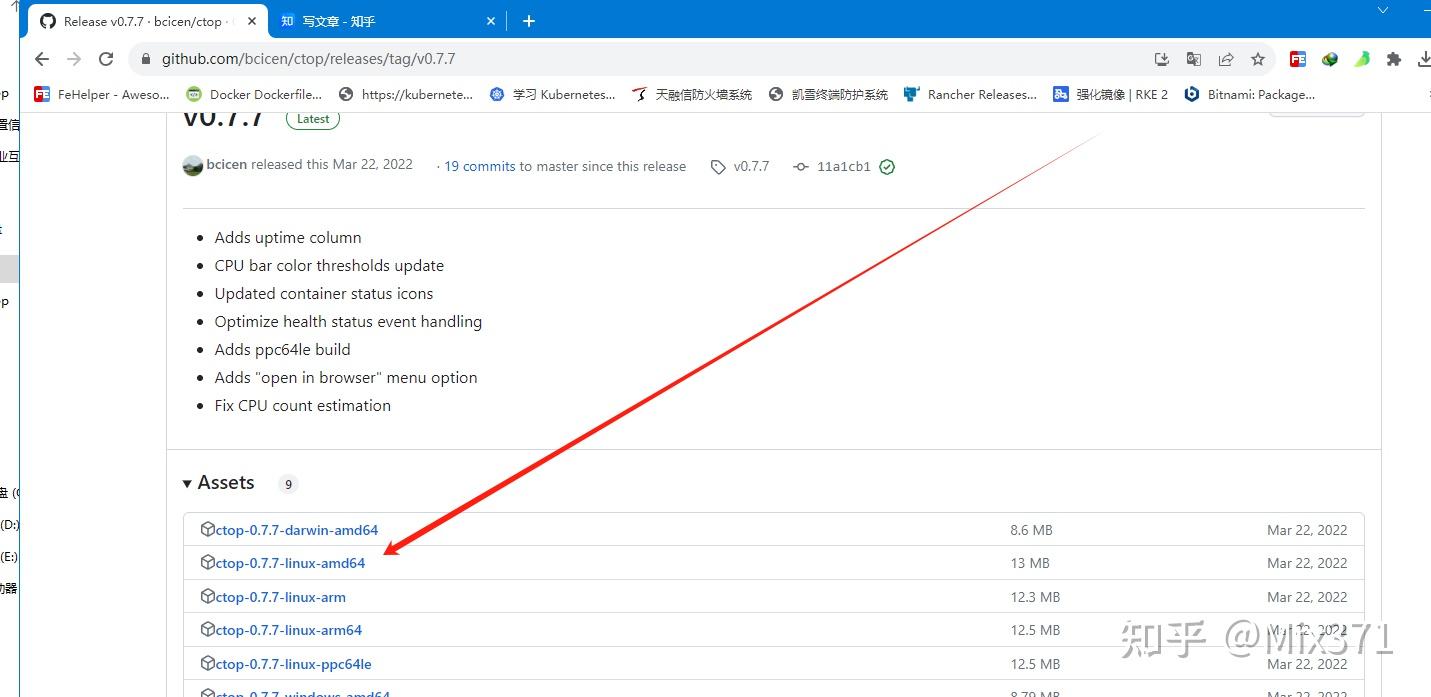Screen dimensions: 1431x697
Task: Click the share page icon
Action: 1225,59
